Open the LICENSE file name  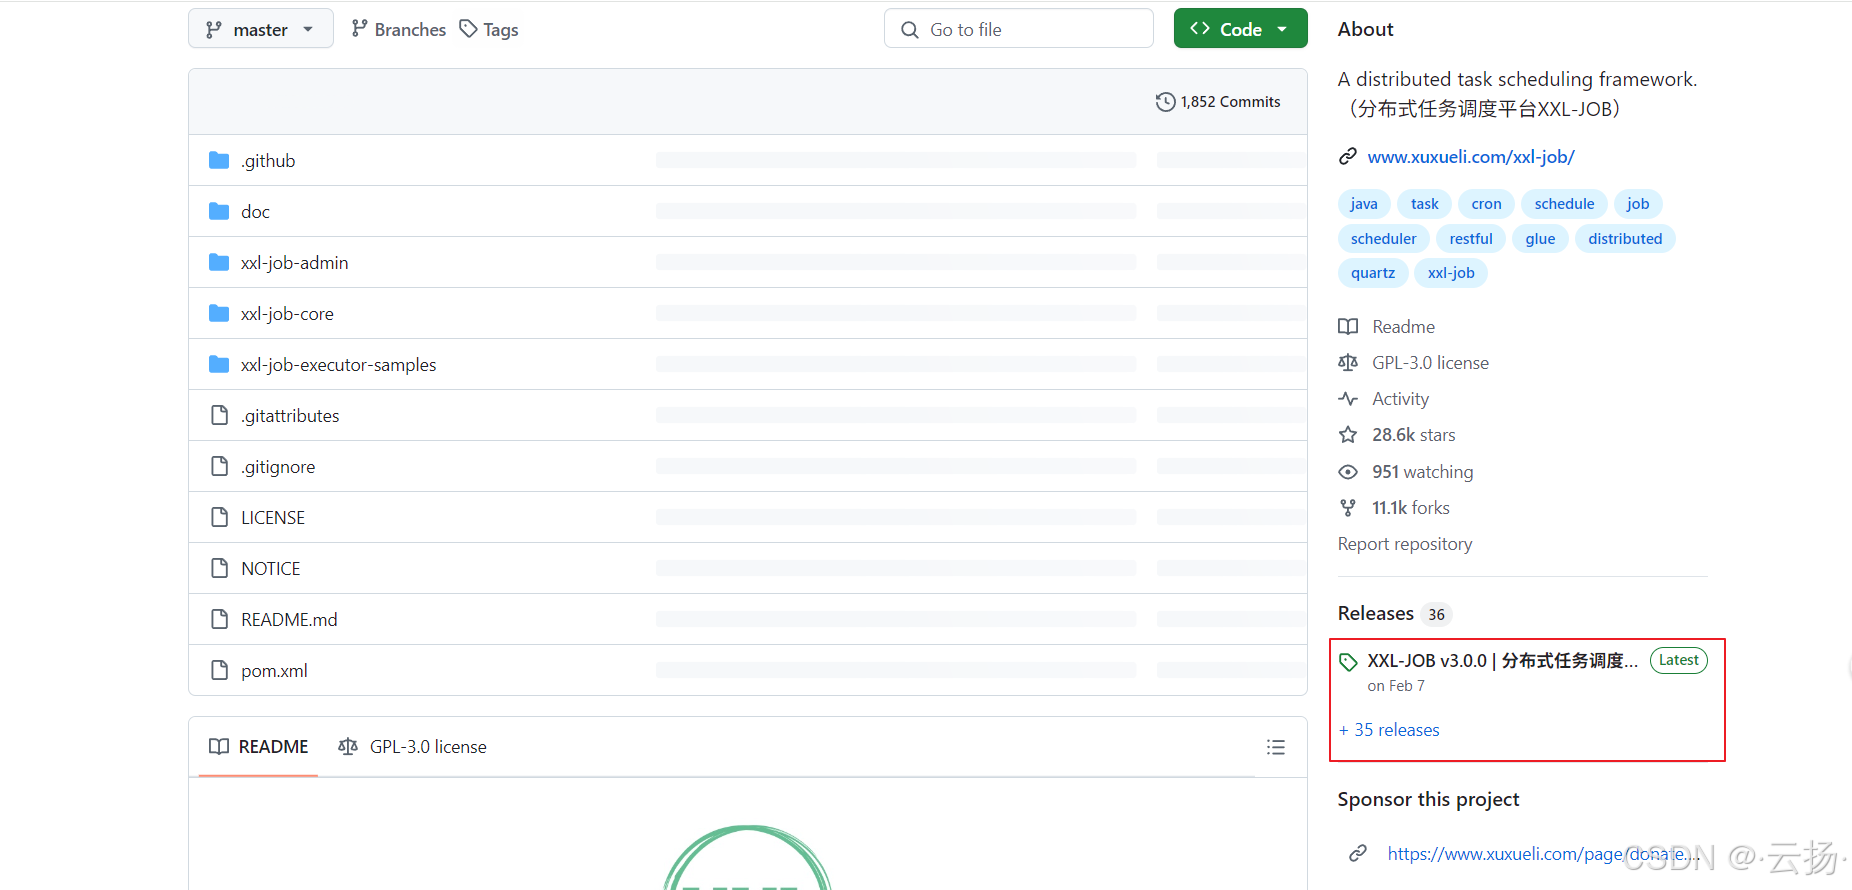point(273,518)
